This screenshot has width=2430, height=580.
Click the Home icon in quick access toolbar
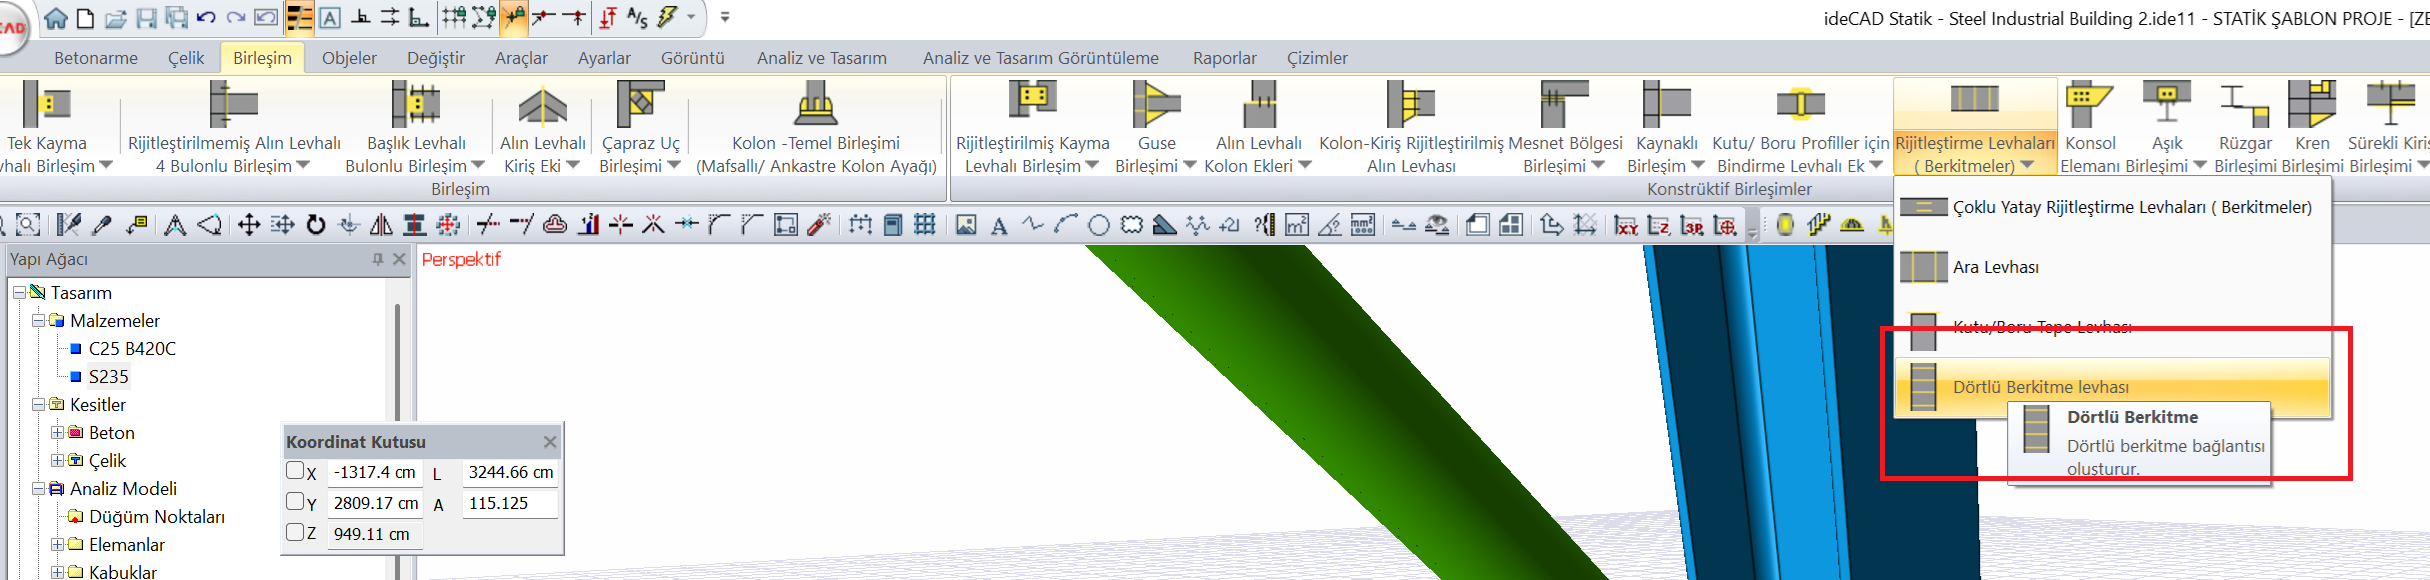pos(56,18)
